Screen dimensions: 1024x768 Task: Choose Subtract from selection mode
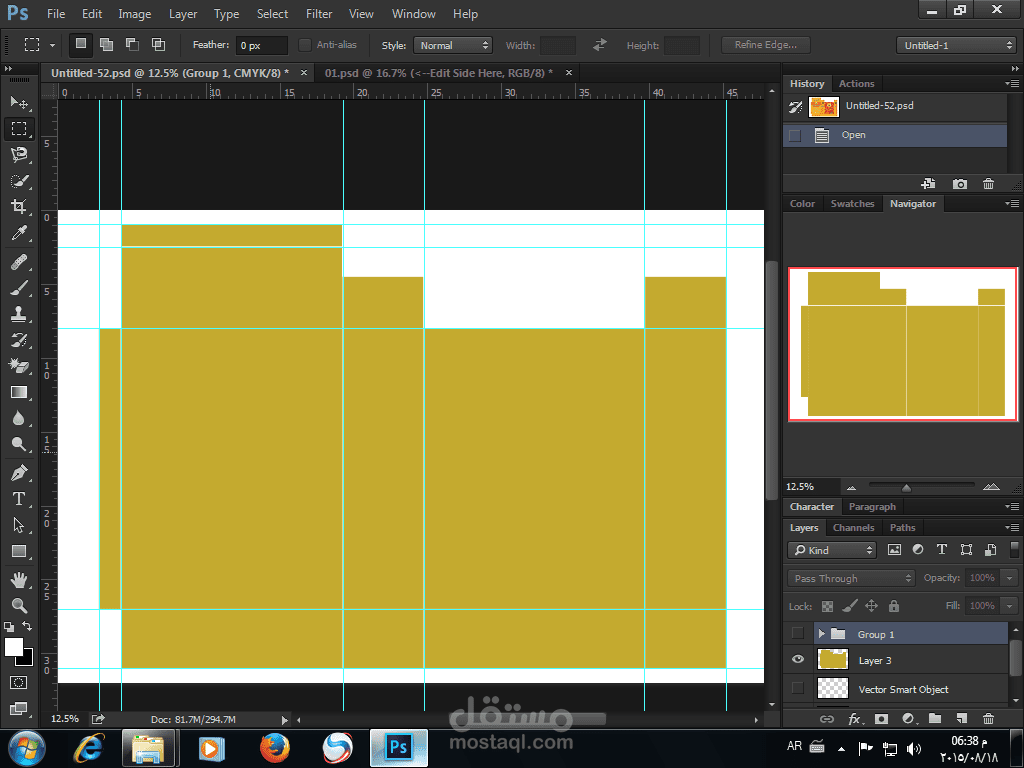[x=132, y=44]
